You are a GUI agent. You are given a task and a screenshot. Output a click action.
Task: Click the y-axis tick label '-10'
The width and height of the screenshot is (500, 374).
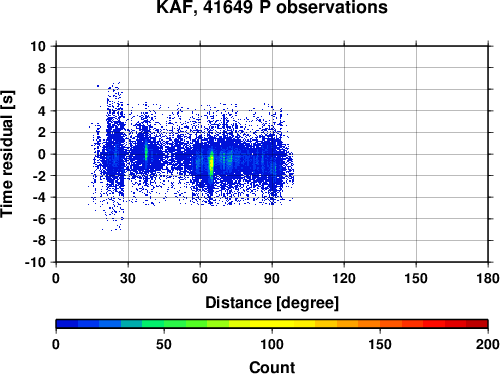[35, 263]
